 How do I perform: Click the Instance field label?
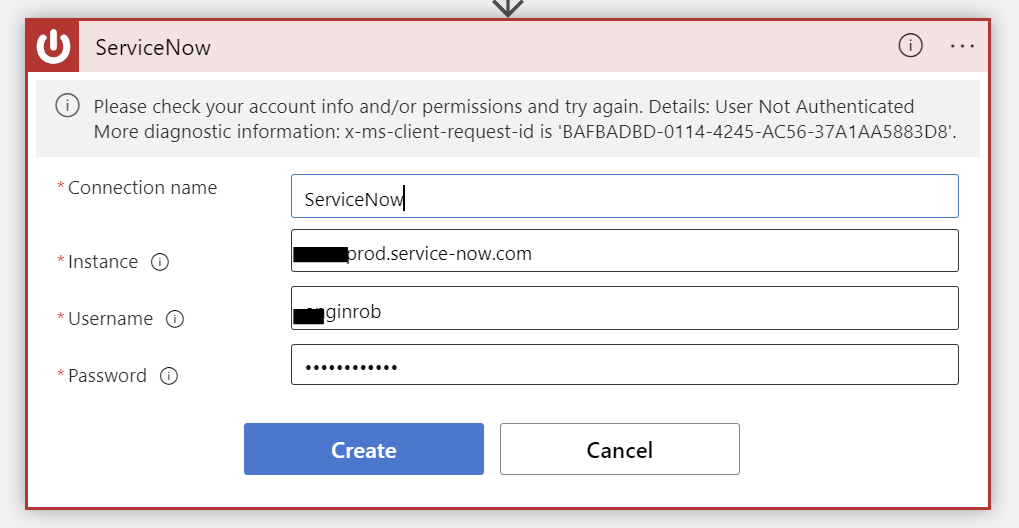(103, 261)
